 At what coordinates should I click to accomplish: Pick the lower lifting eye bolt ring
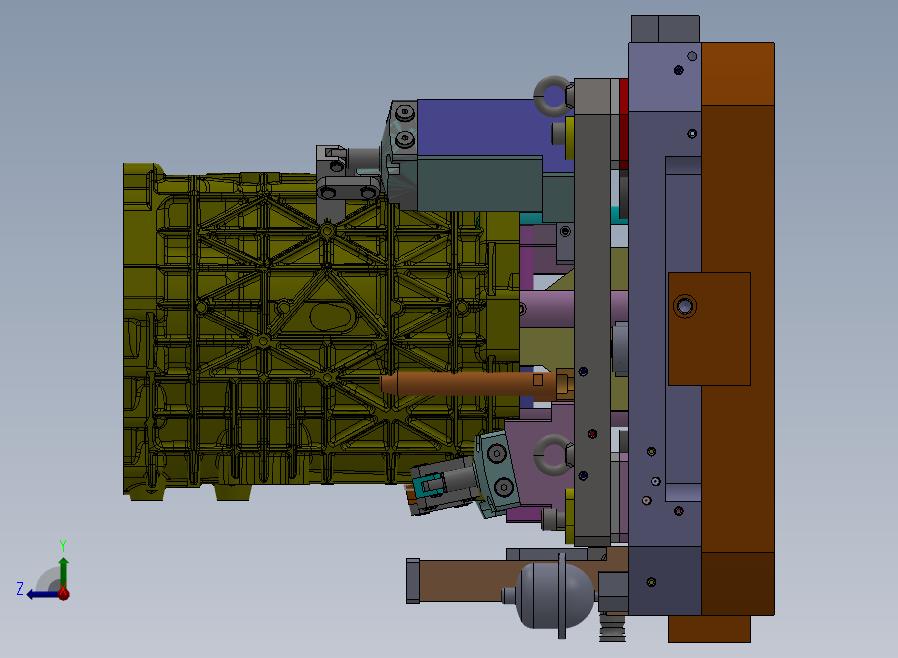553,455
